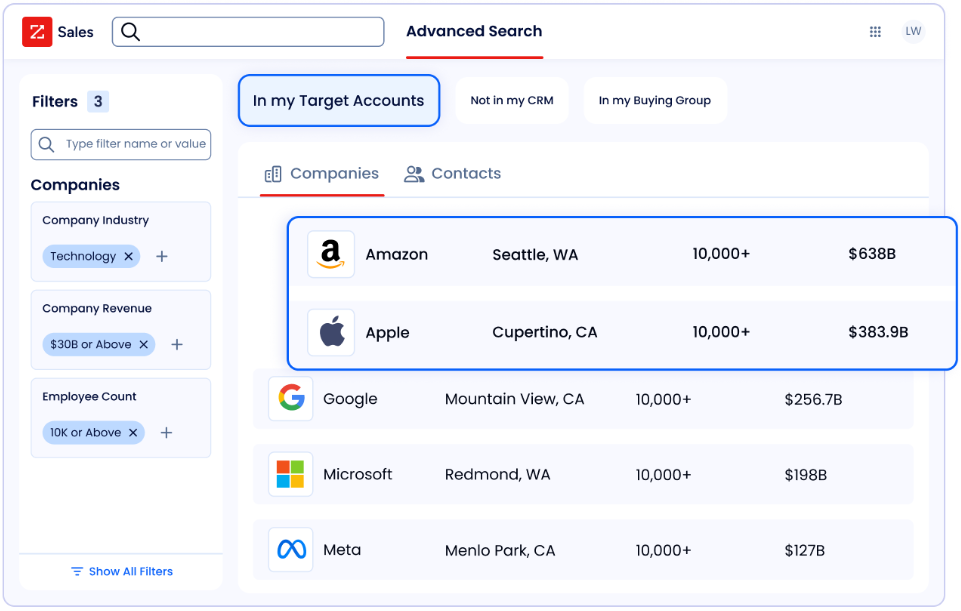Click the Google company logo
The image size is (961, 611).
coord(291,398)
